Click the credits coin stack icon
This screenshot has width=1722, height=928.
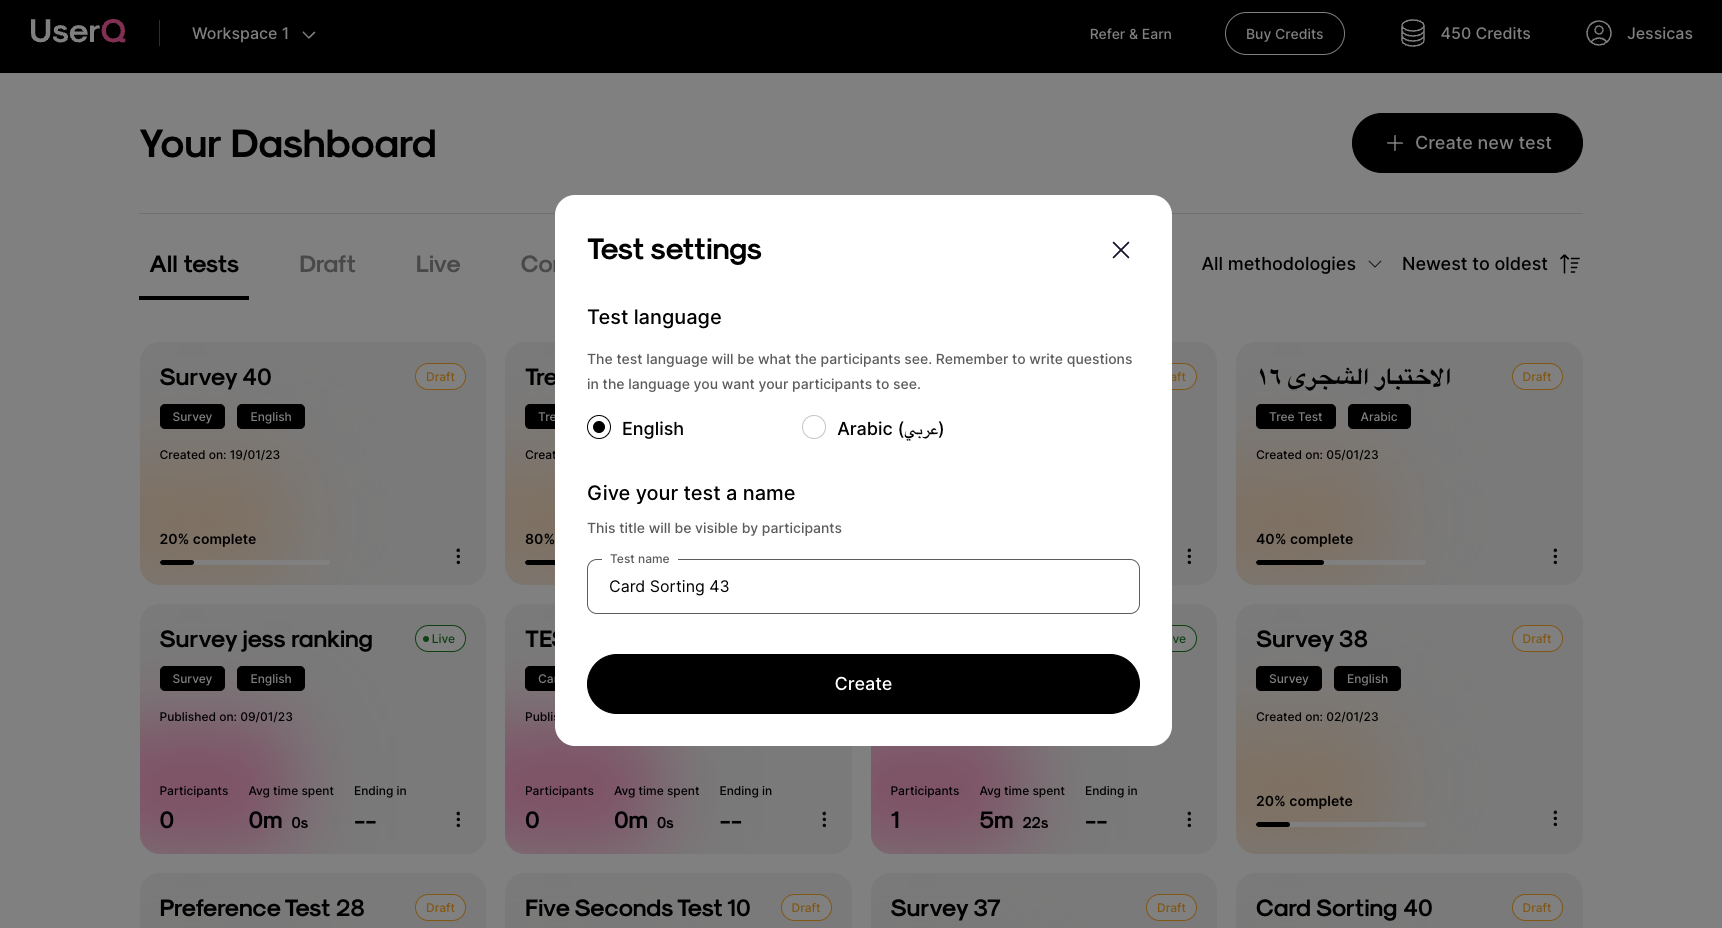pos(1412,34)
